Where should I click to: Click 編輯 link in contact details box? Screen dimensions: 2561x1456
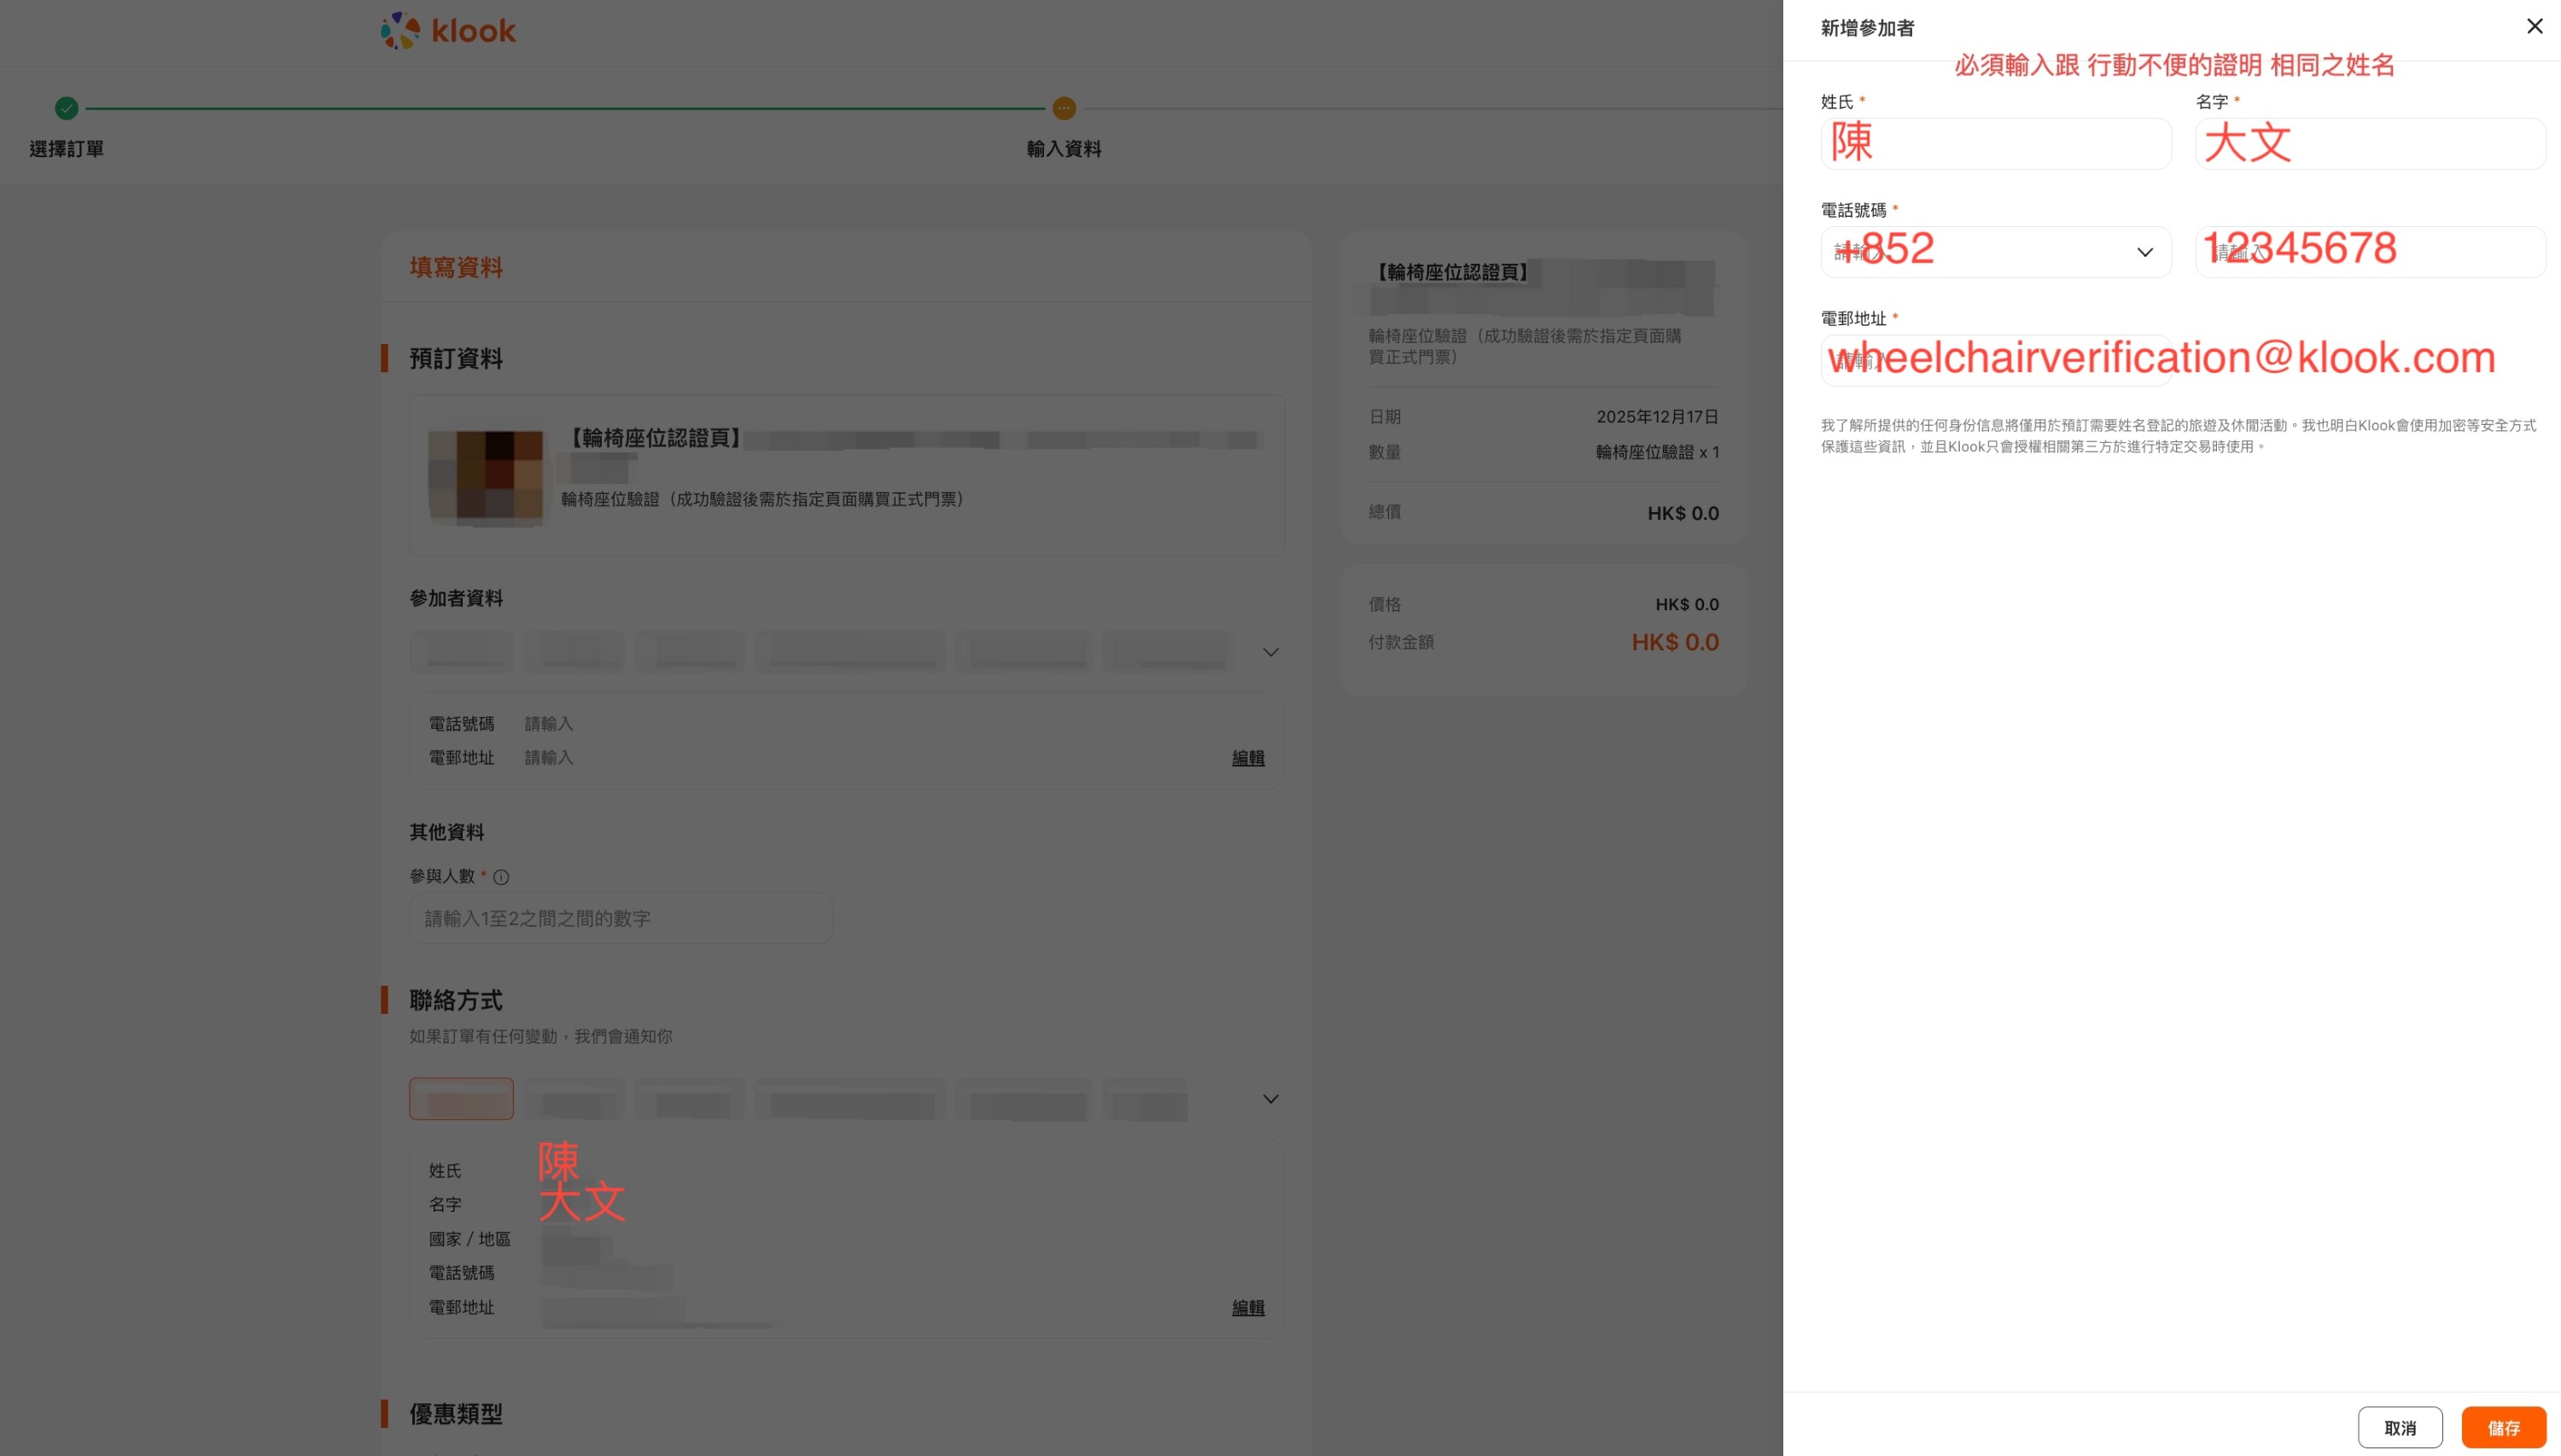click(x=1247, y=1307)
